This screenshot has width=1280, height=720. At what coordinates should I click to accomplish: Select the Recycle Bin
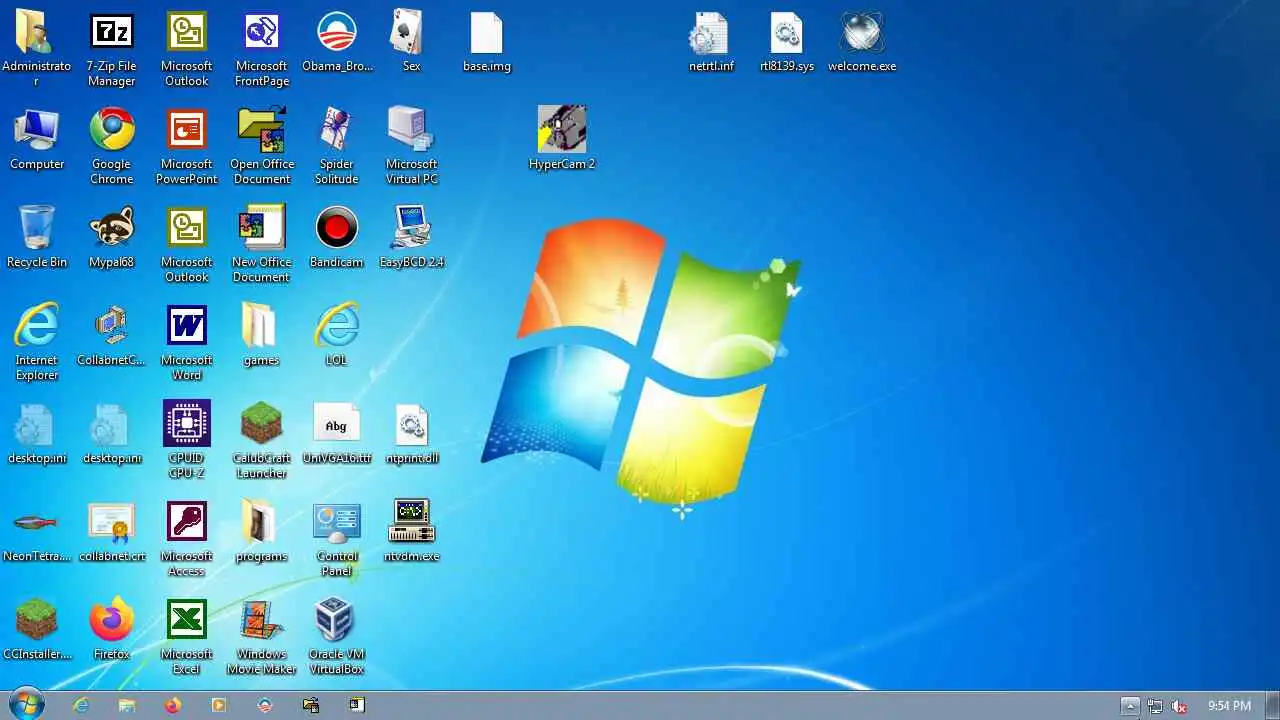(37, 238)
